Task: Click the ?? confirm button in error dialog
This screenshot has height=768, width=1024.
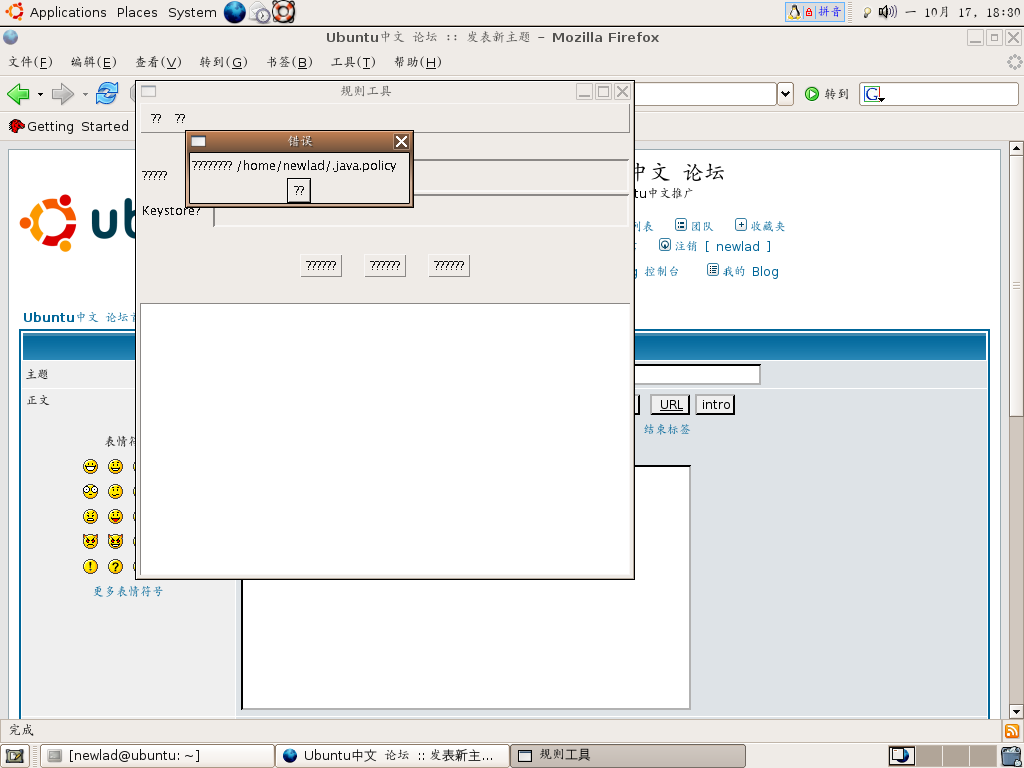Action: point(299,191)
